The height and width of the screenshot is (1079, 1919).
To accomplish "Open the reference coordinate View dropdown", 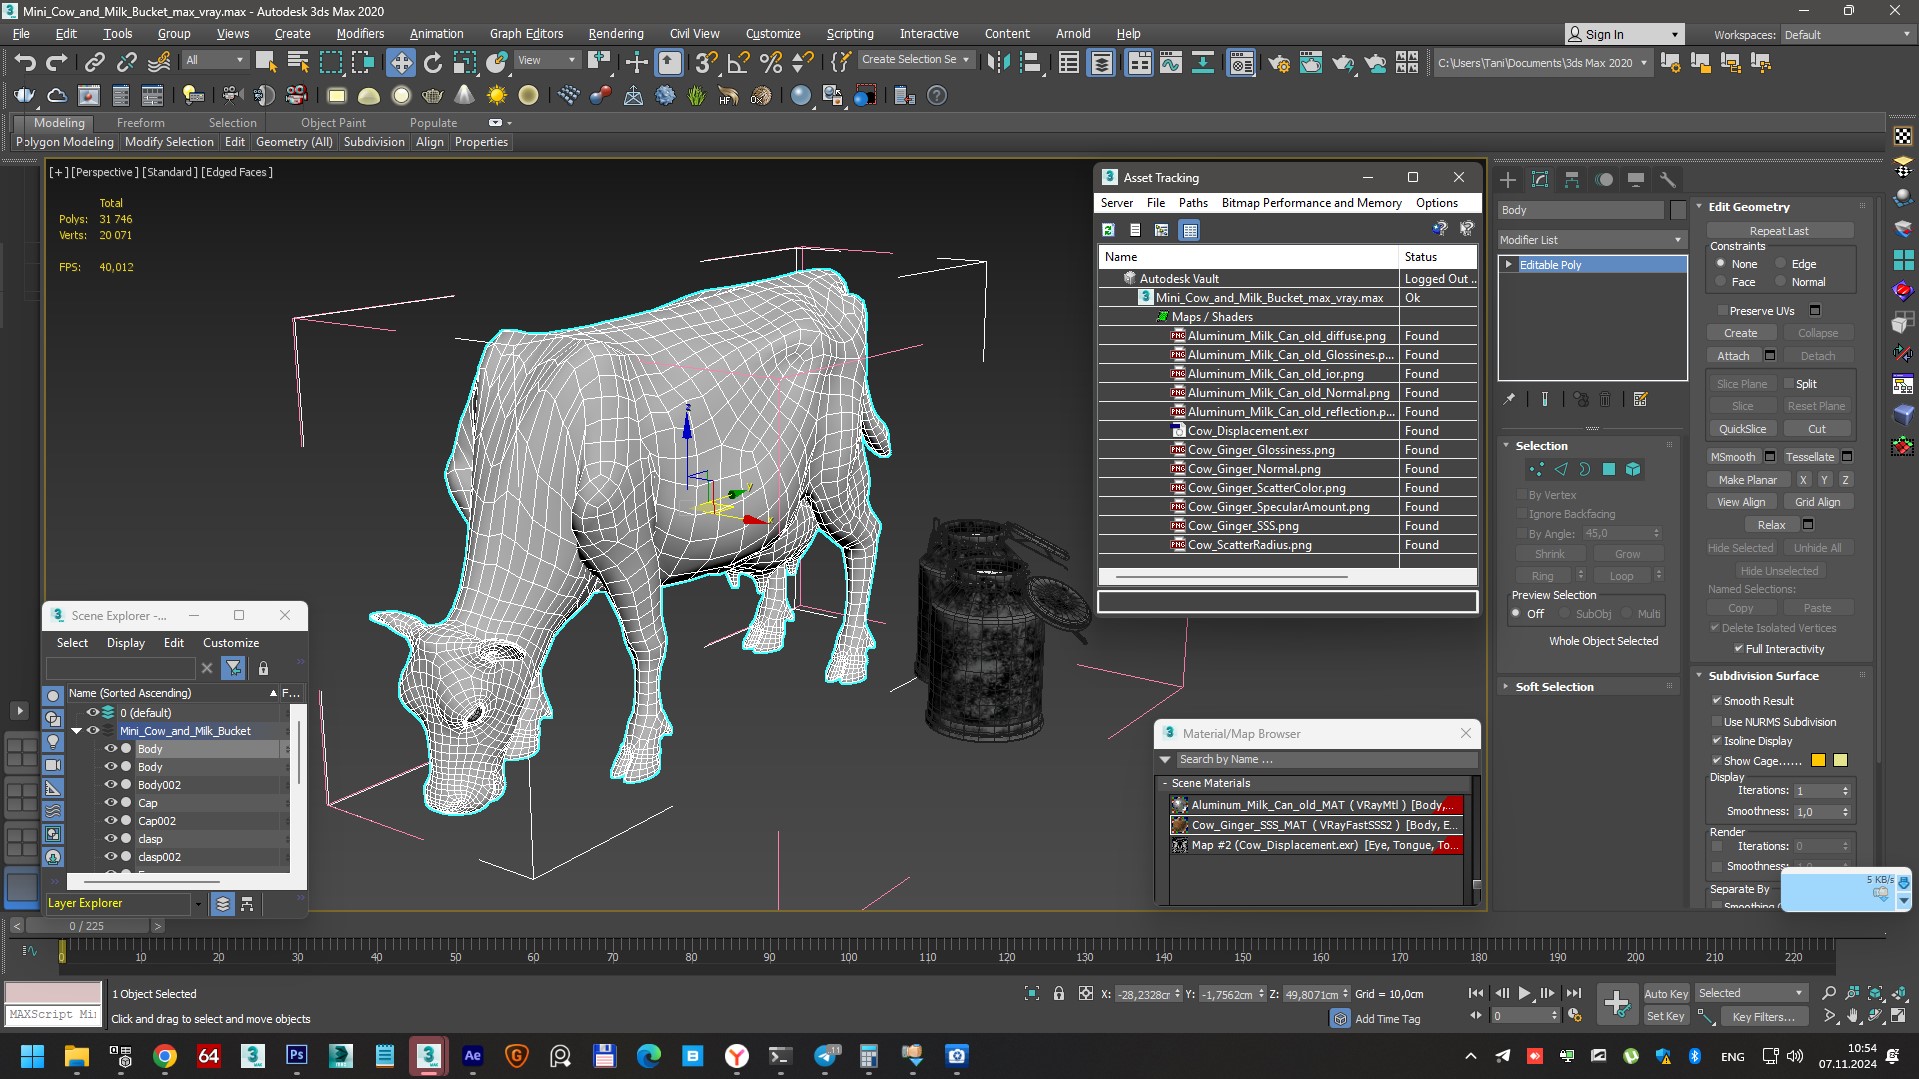I will tap(546, 60).
